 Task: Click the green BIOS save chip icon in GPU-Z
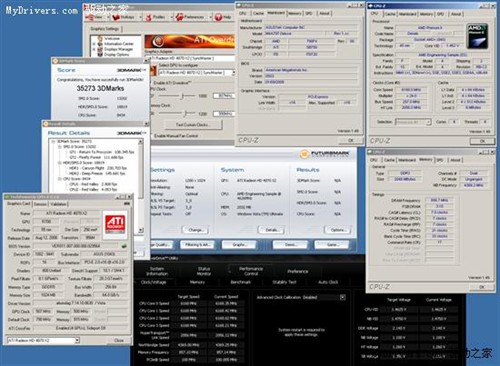click(124, 246)
